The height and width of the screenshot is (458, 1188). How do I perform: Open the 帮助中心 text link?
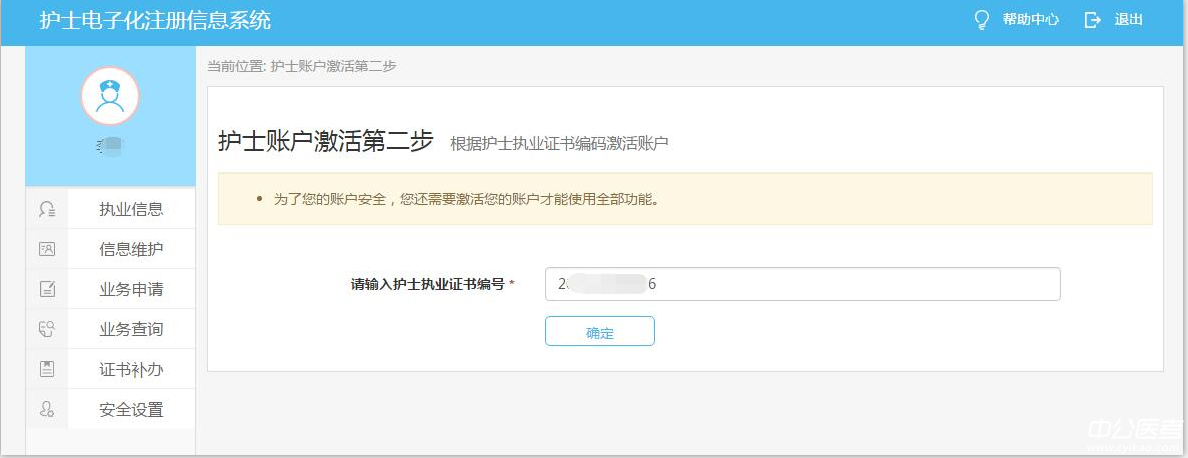(1030, 20)
